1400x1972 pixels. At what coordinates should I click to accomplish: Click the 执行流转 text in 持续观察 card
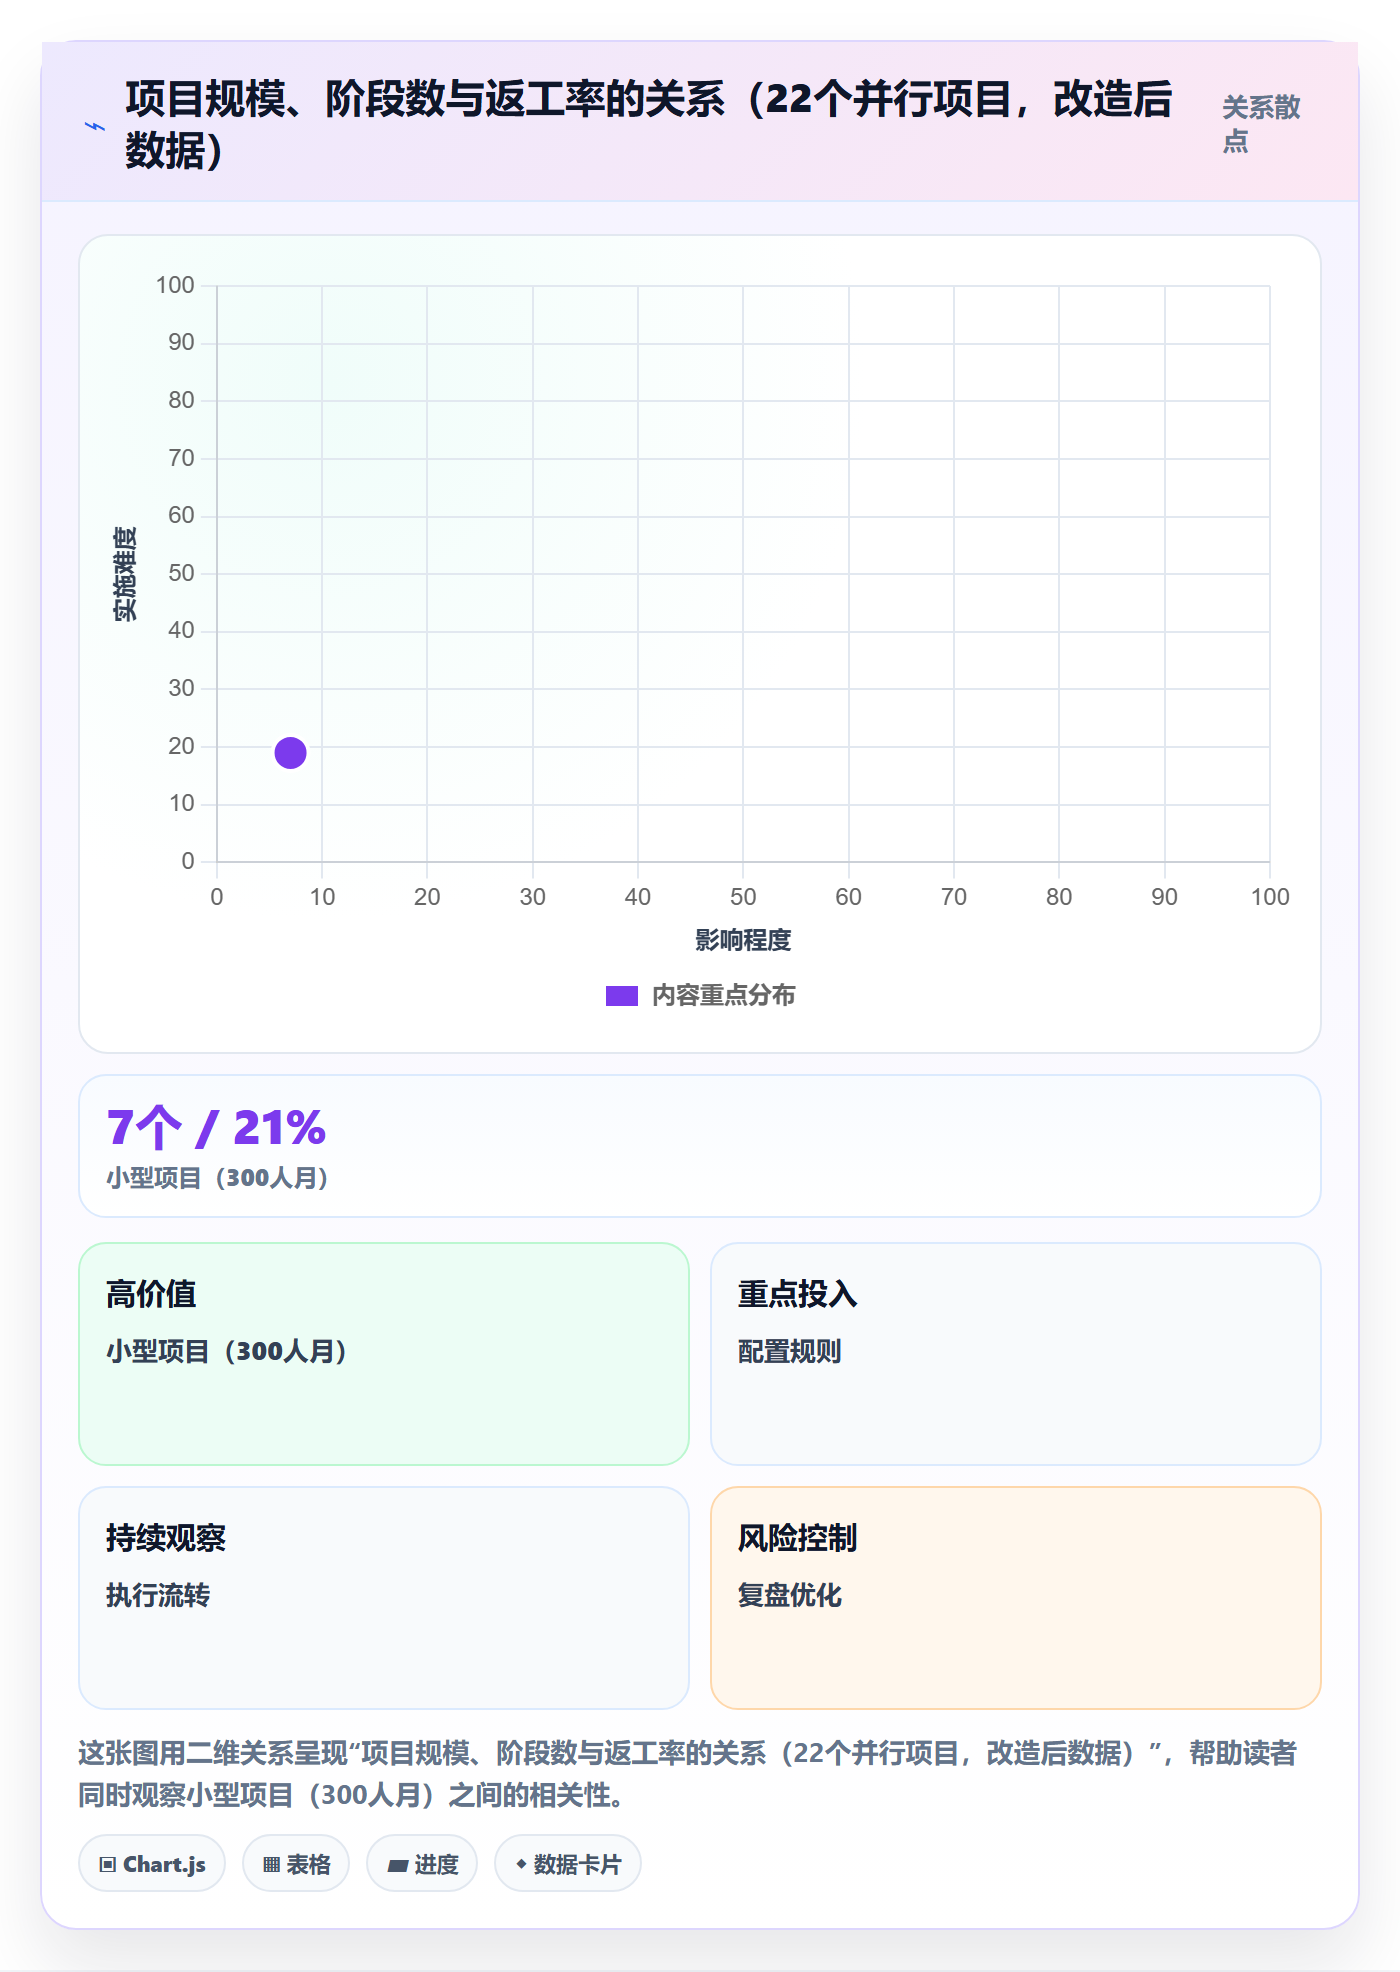pyautogui.click(x=158, y=1595)
